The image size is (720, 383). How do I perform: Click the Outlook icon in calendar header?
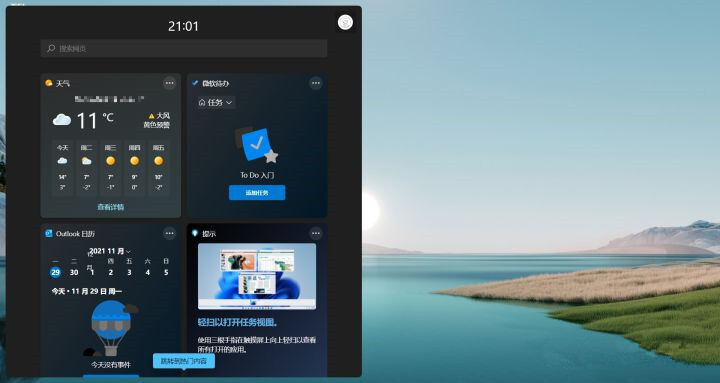tap(49, 233)
